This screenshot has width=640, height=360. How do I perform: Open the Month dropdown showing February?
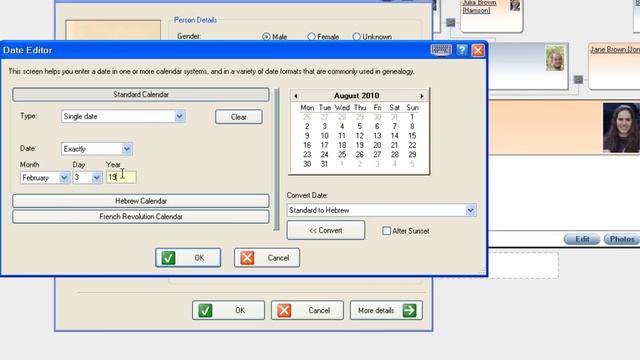coord(64,178)
